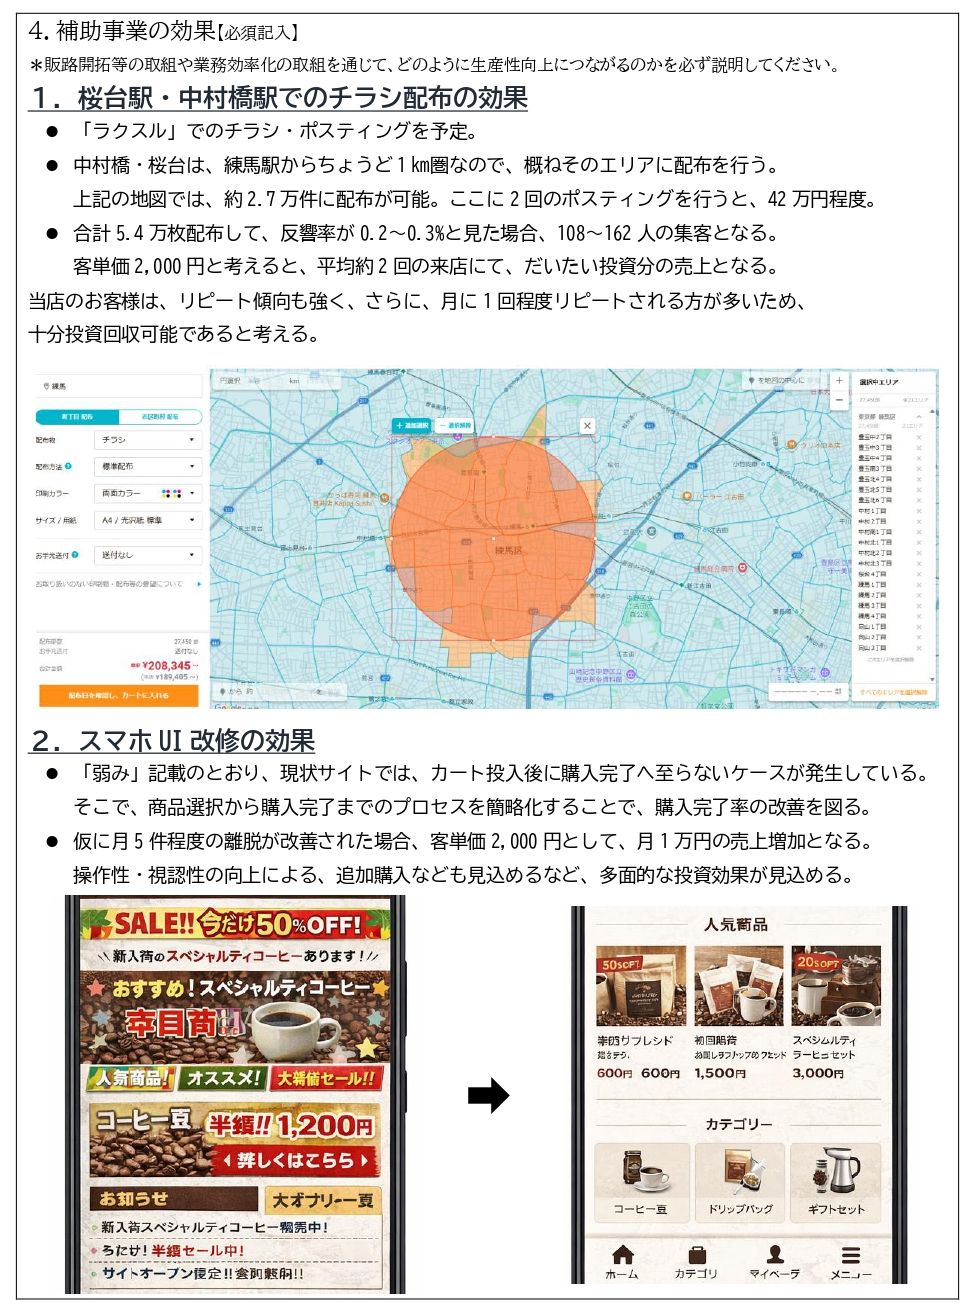Tap the マイページ person icon
This screenshot has width=975, height=1315.
pos(774,1255)
